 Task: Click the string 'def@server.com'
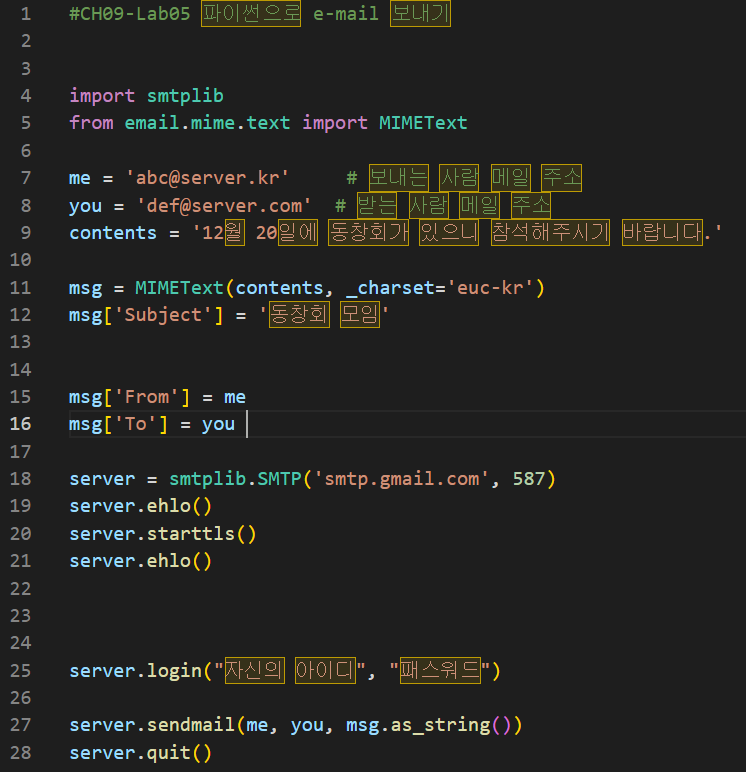coord(224,206)
